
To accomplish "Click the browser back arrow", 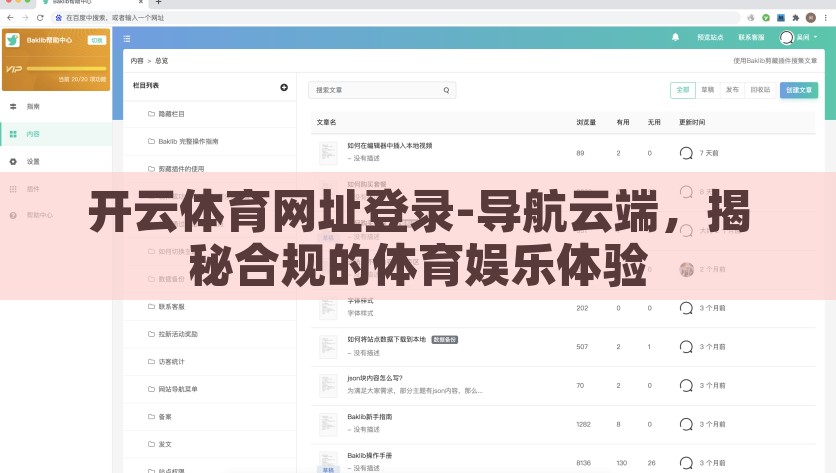I will click(10, 18).
